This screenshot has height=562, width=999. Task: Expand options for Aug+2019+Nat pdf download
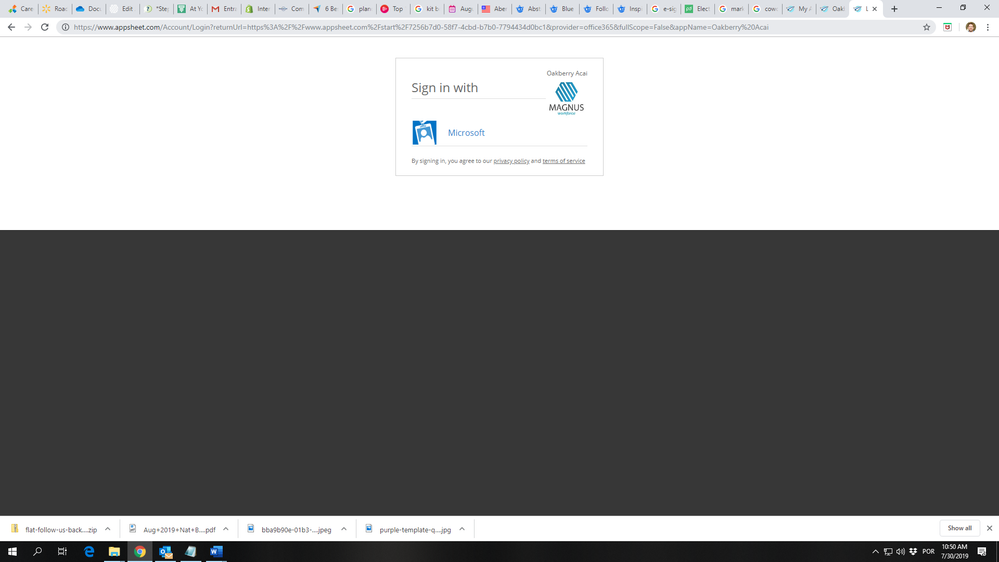[226, 529]
